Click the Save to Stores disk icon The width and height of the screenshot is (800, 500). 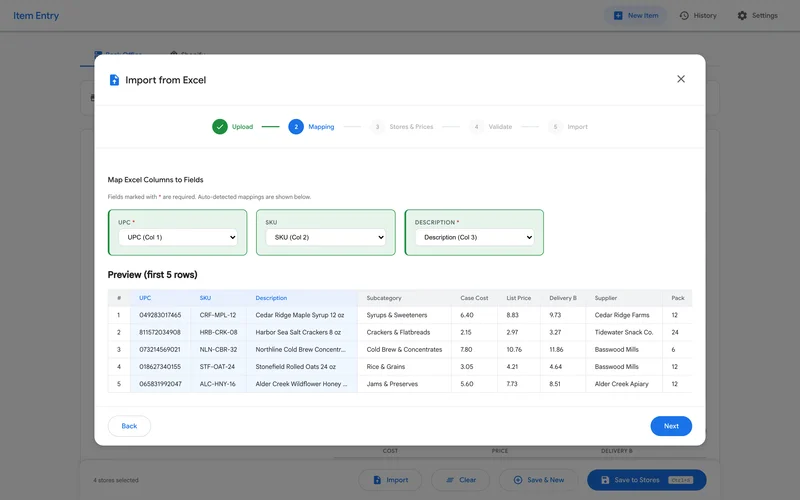tap(605, 480)
